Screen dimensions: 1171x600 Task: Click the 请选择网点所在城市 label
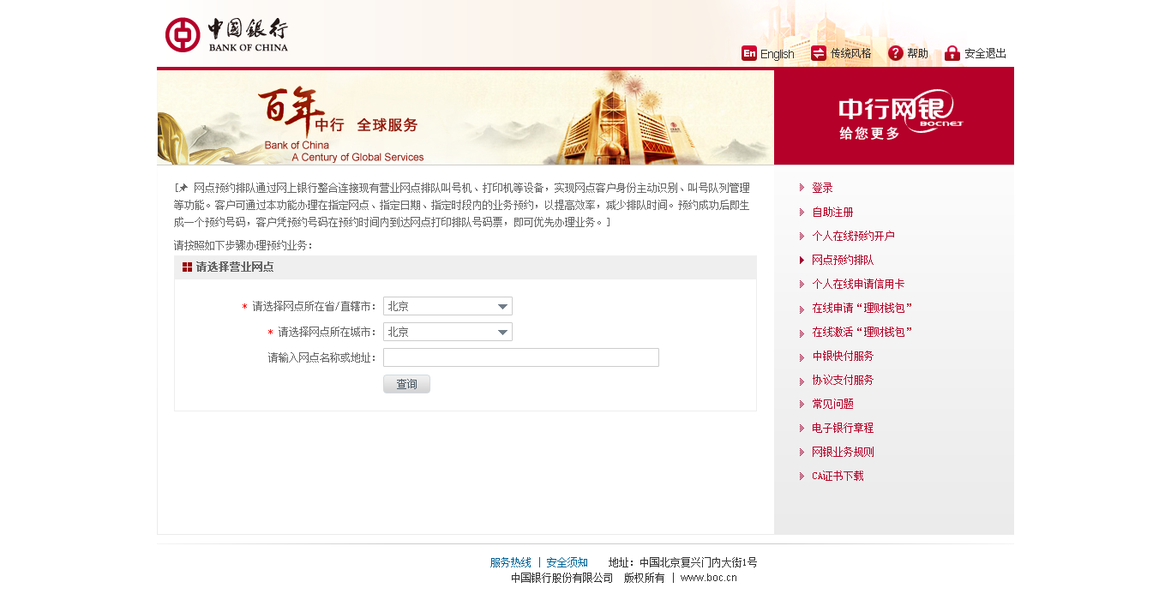[x=327, y=332]
